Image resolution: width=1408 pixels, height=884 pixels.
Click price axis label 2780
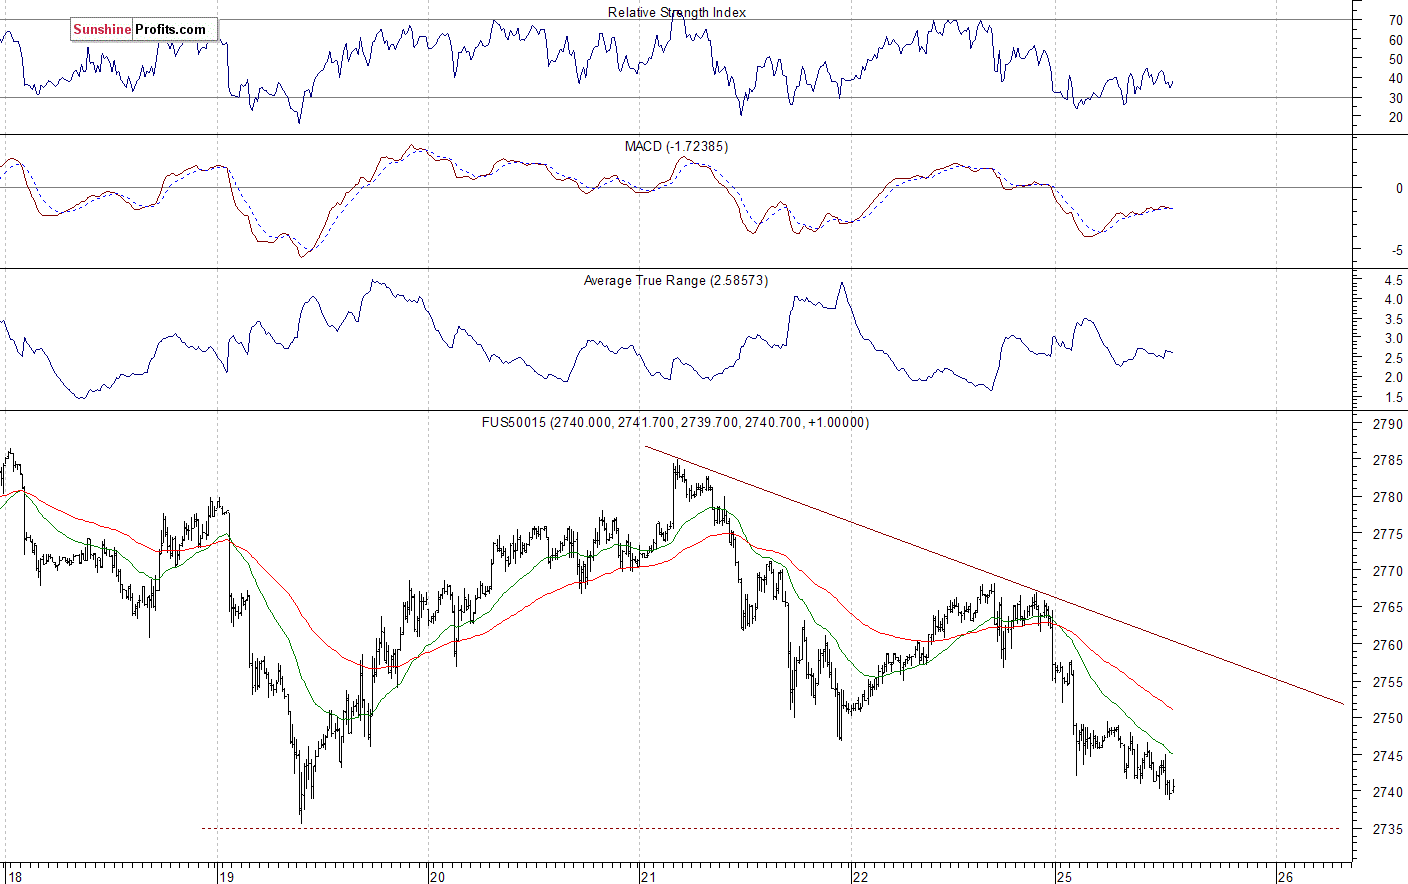1388,497
